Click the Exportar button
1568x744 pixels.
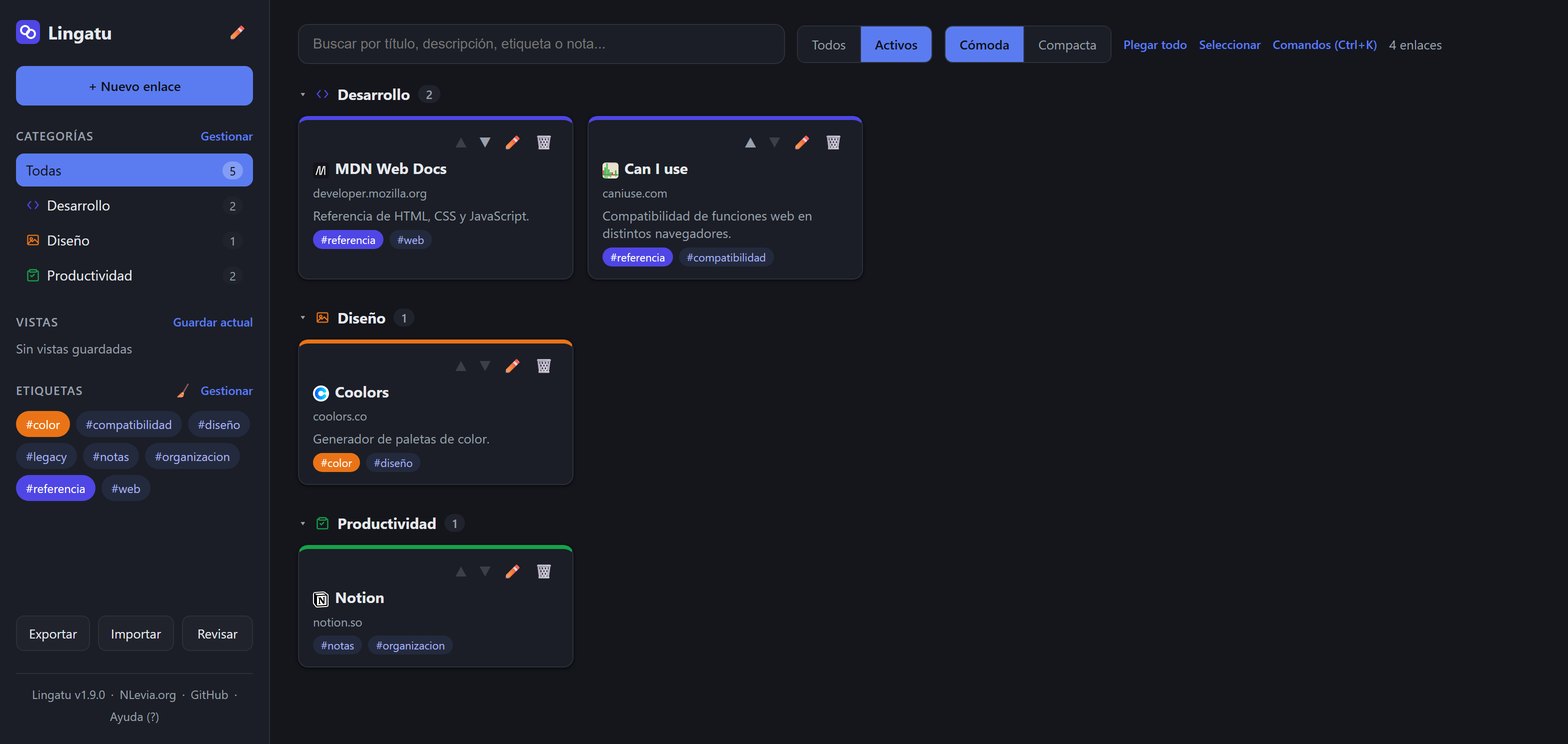tap(53, 634)
